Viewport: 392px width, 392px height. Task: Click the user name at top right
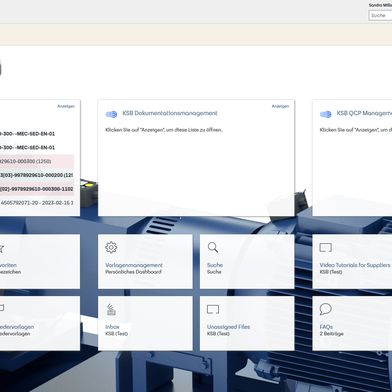click(x=380, y=5)
